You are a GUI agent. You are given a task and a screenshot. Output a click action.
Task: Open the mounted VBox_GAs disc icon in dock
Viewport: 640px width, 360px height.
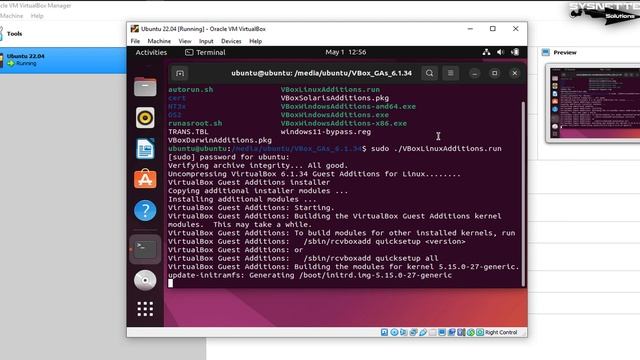pyautogui.click(x=145, y=280)
